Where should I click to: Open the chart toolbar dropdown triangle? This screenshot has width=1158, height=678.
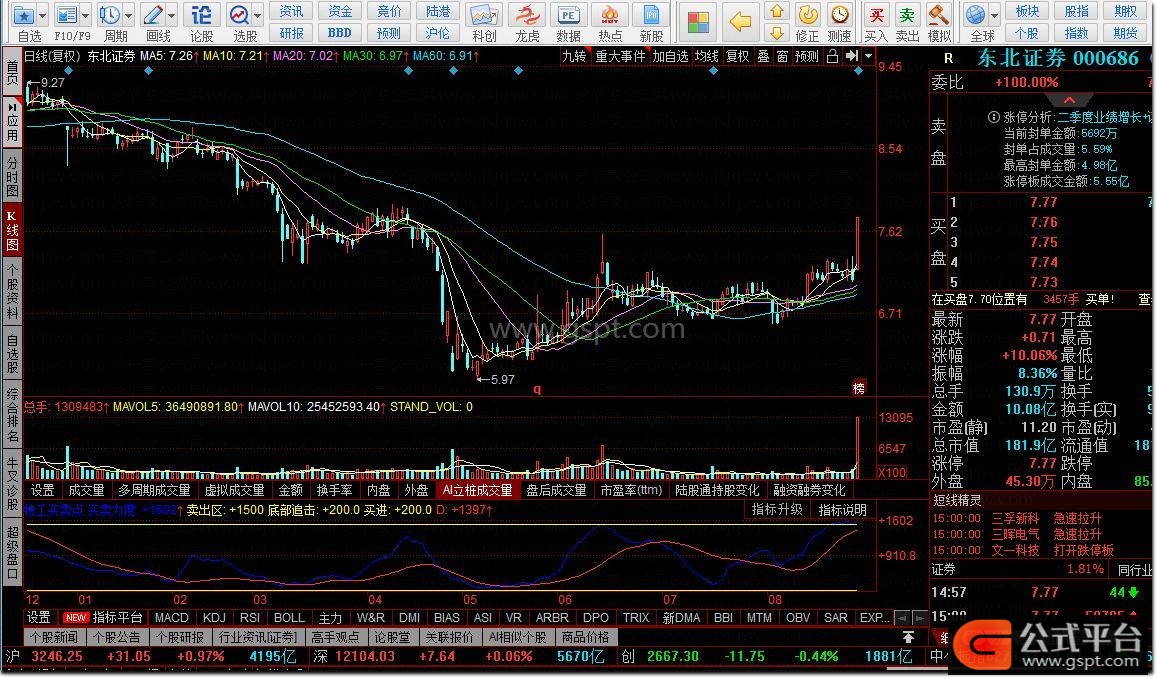[868, 56]
